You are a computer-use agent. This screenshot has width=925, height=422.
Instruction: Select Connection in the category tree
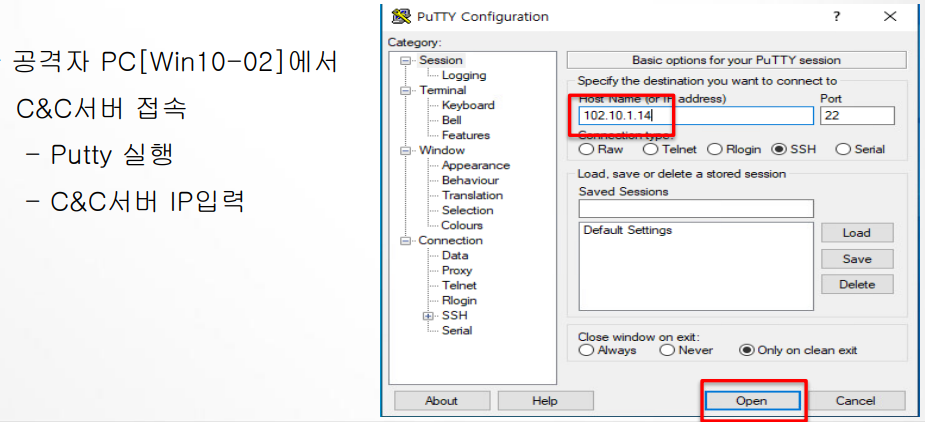(450, 241)
